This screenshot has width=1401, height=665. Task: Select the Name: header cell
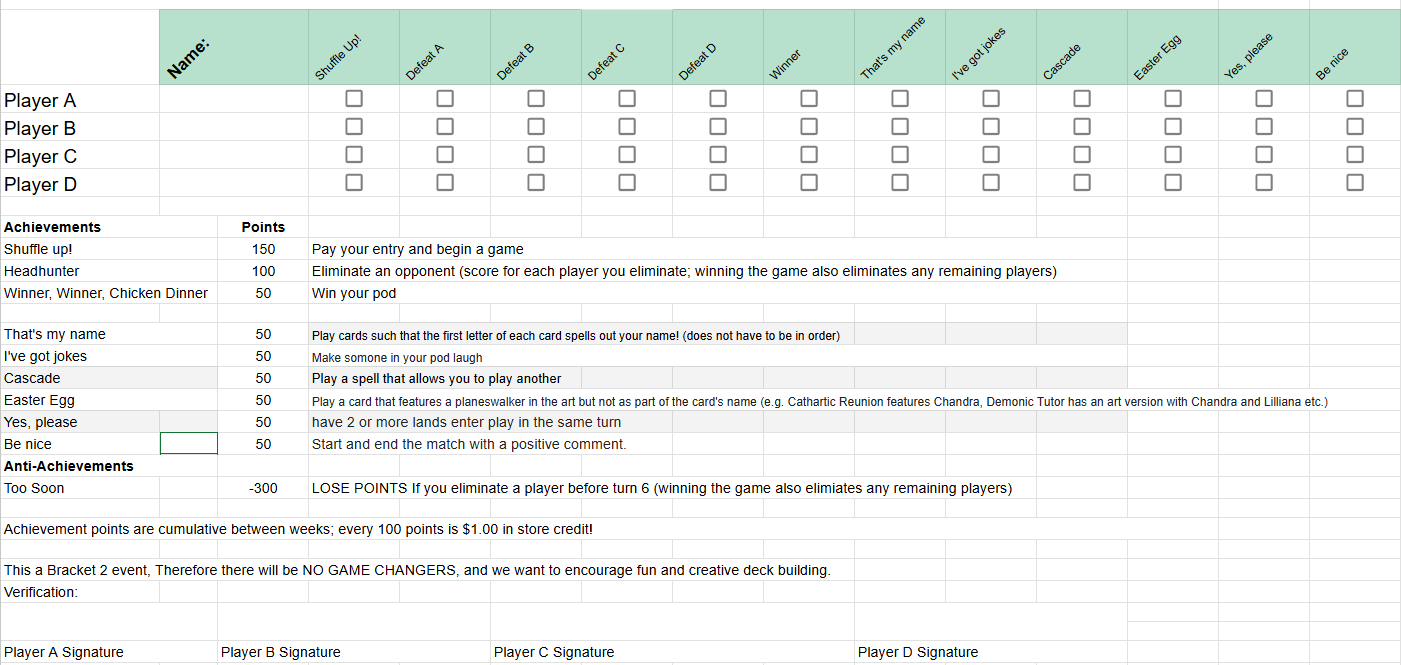click(234, 47)
